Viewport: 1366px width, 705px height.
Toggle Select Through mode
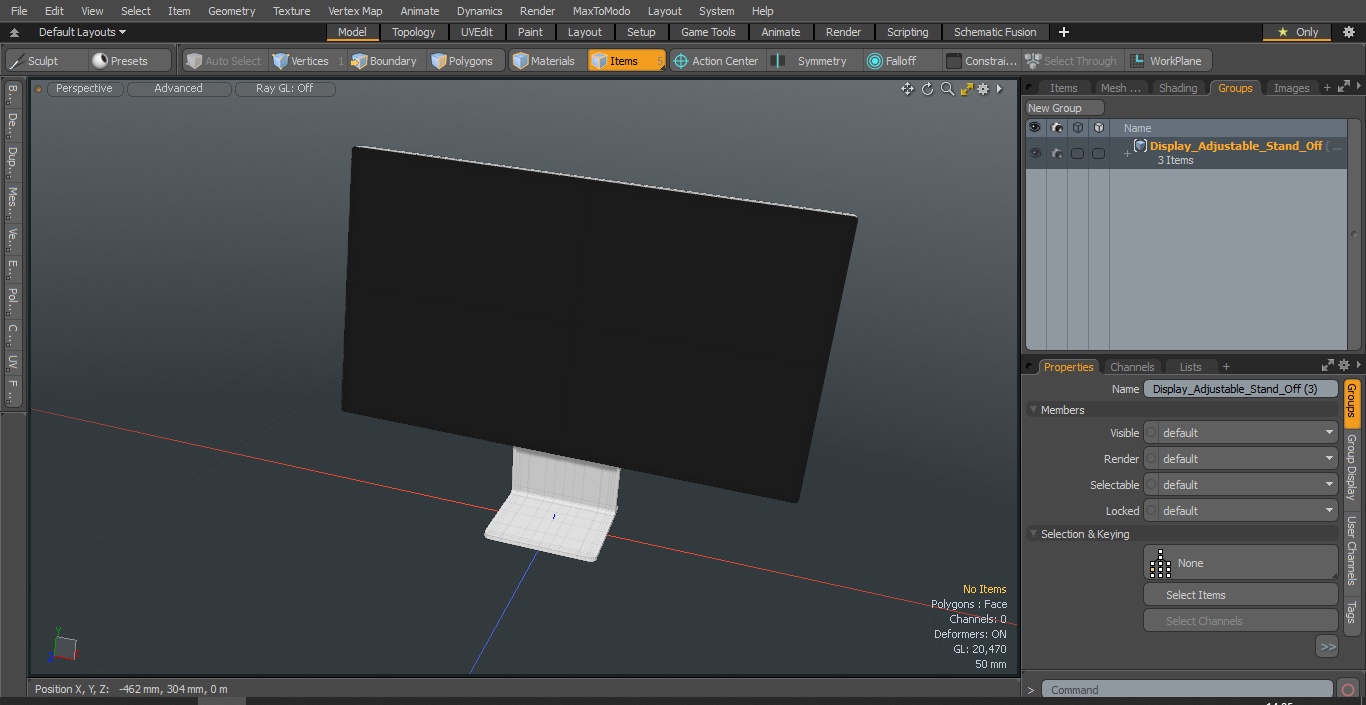[x=1071, y=61]
